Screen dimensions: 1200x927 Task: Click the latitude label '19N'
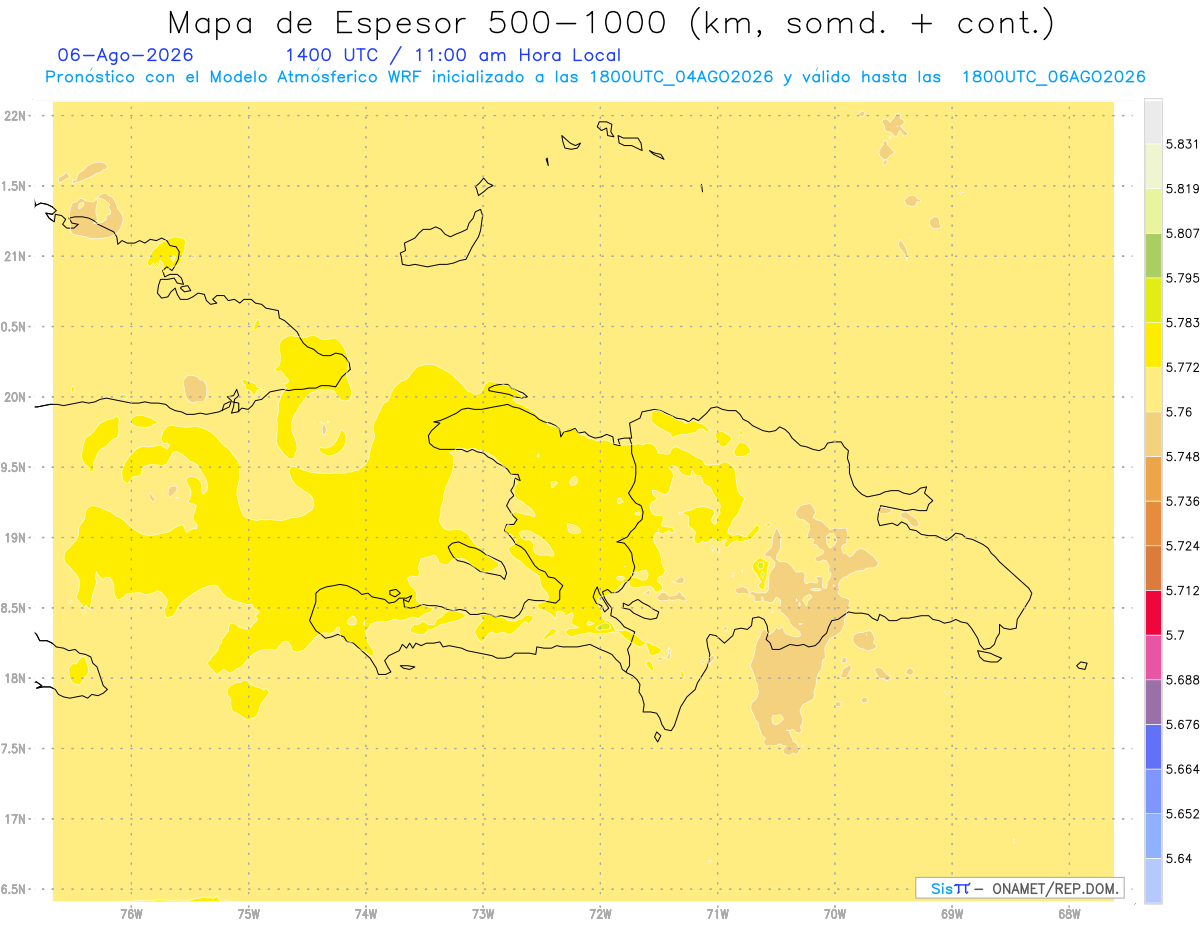coord(16,538)
